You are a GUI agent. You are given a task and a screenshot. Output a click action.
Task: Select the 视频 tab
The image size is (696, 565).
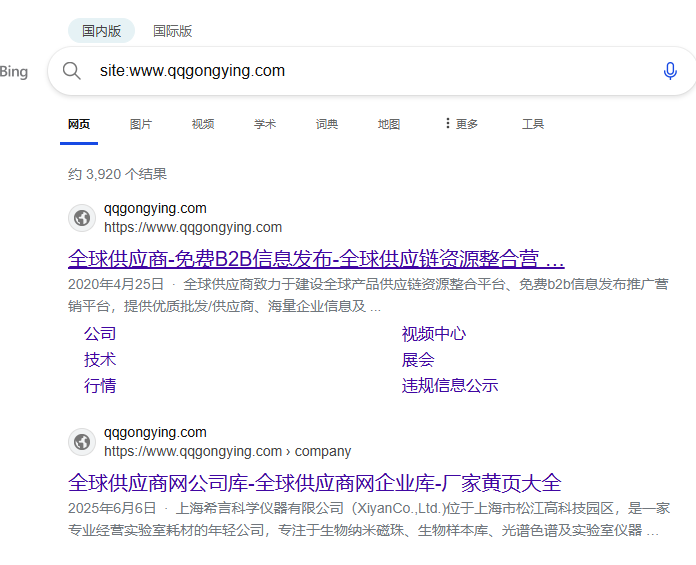tap(203, 124)
